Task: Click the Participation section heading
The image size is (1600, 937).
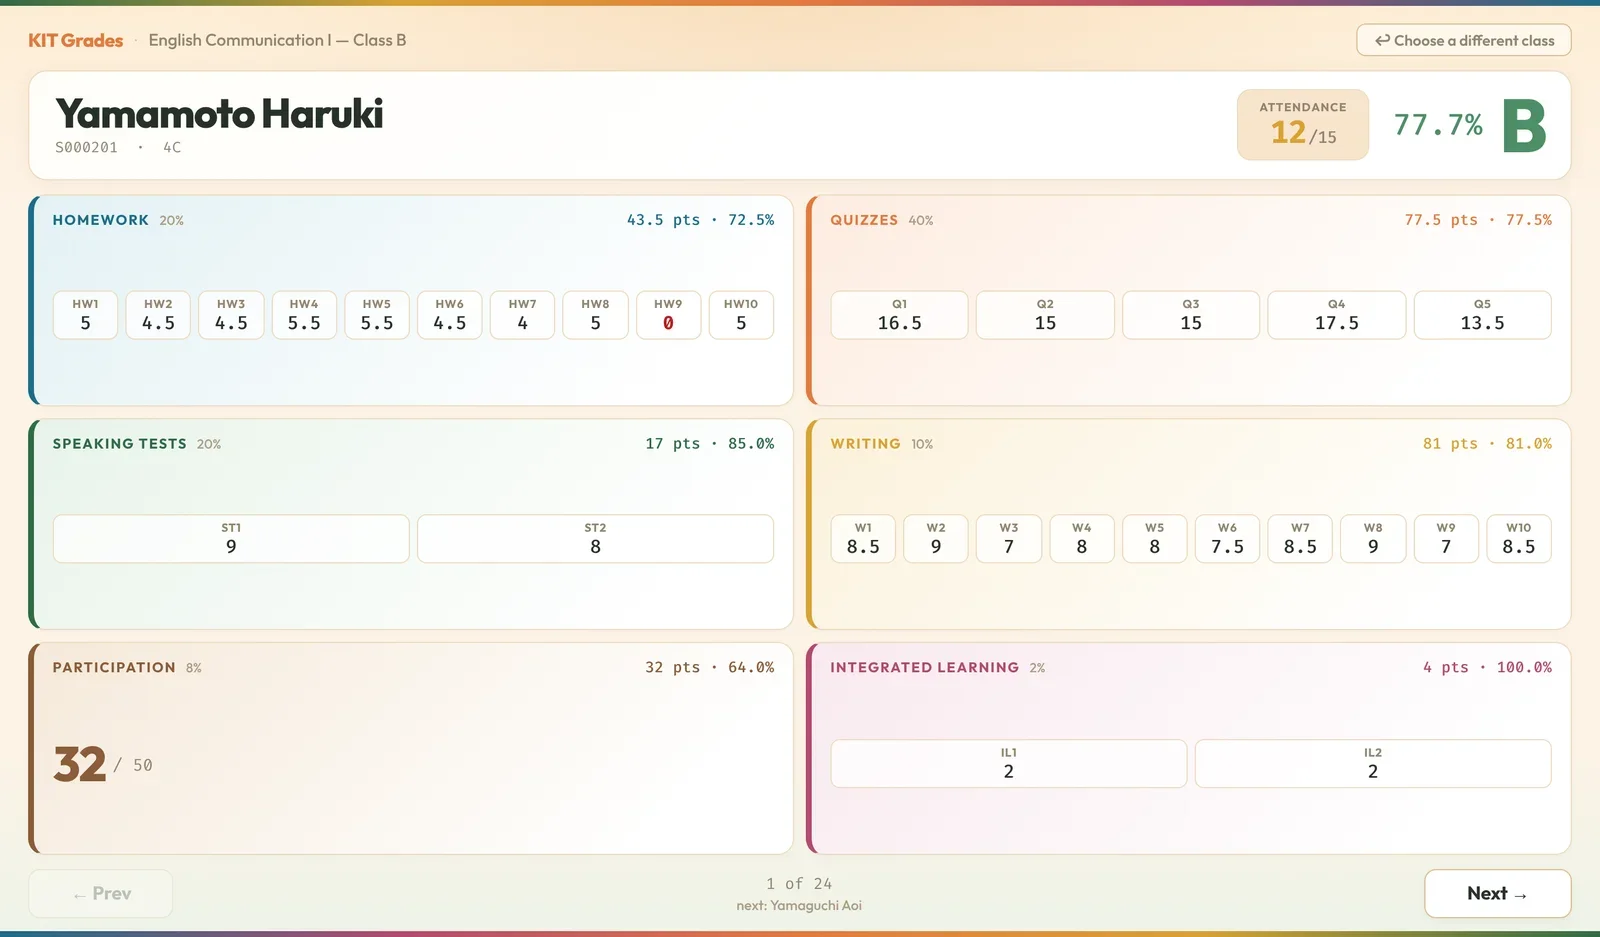Action: (x=114, y=668)
